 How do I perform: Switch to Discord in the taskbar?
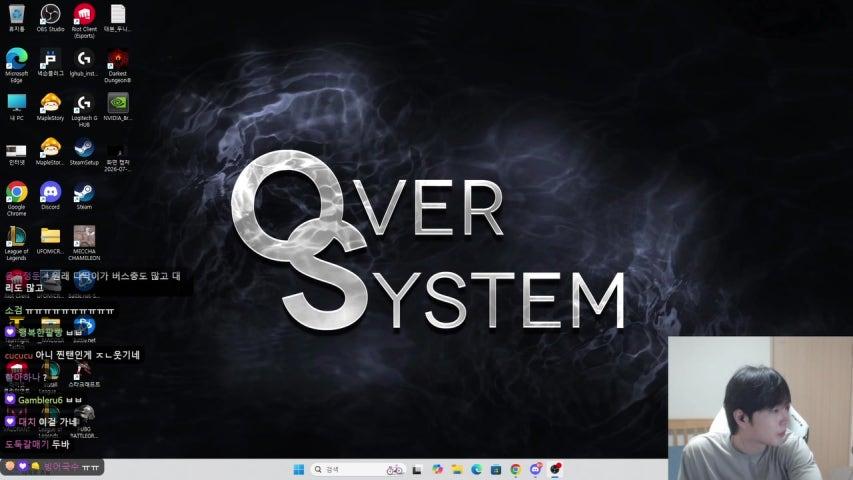click(536, 469)
